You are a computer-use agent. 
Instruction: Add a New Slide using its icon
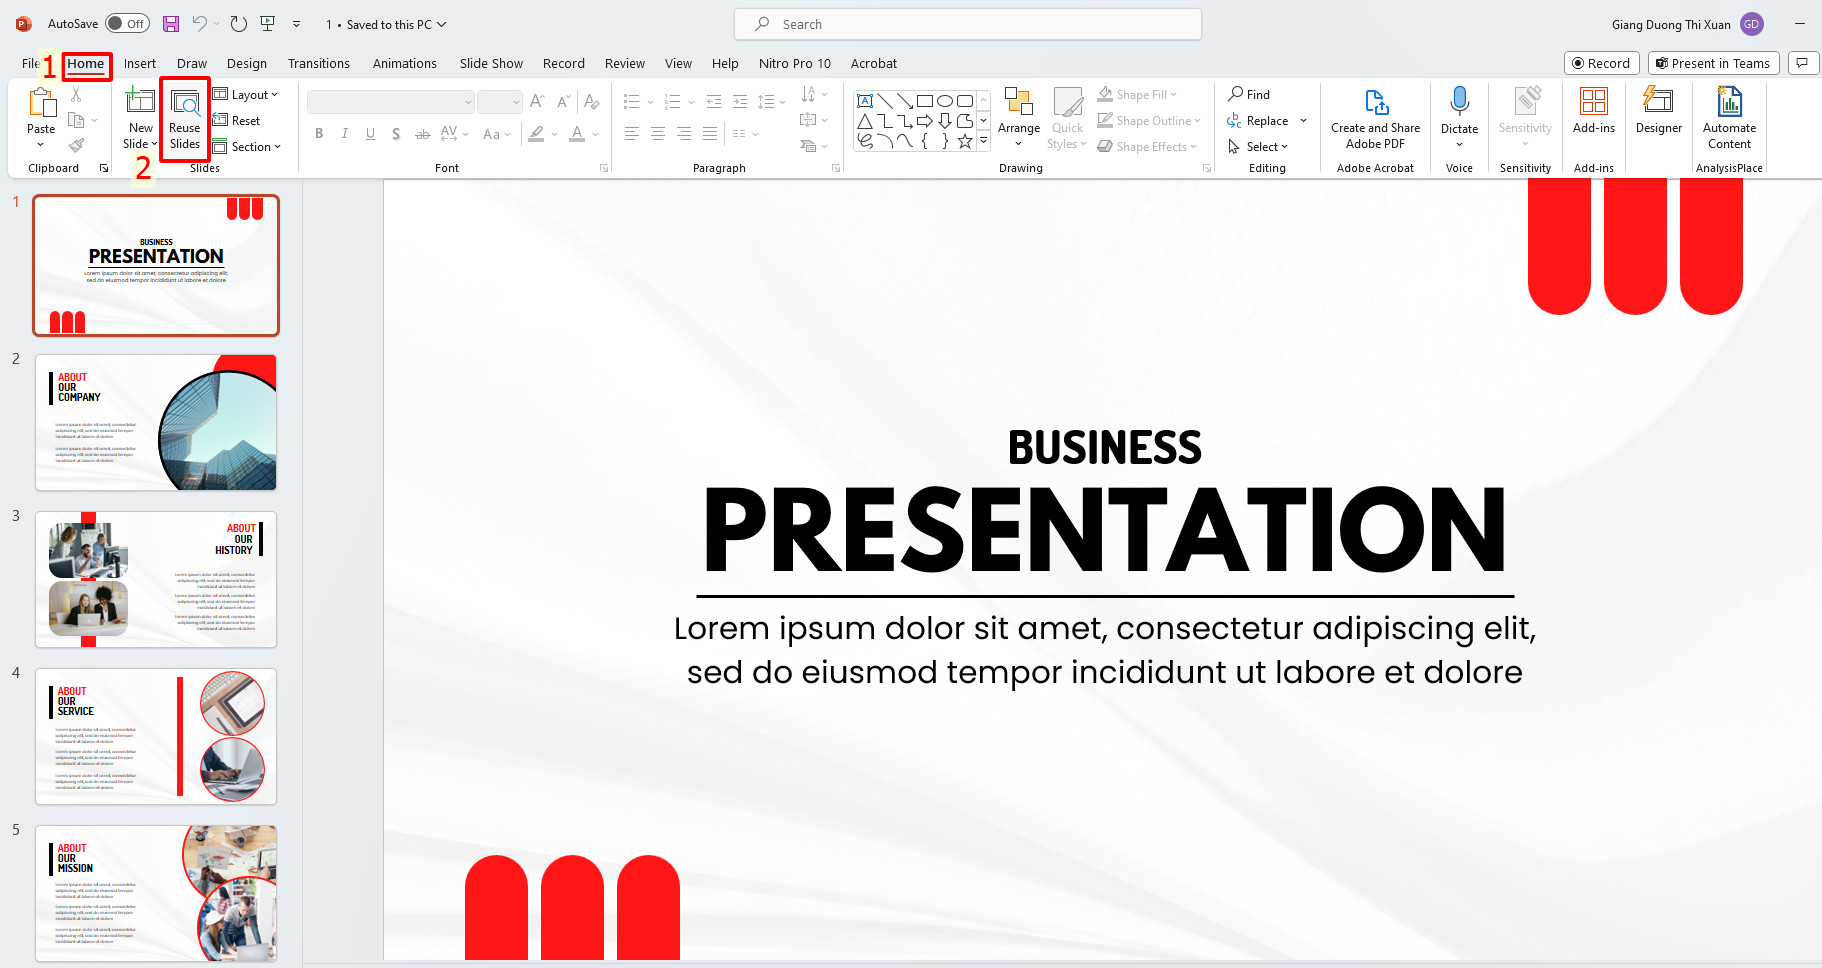140,102
